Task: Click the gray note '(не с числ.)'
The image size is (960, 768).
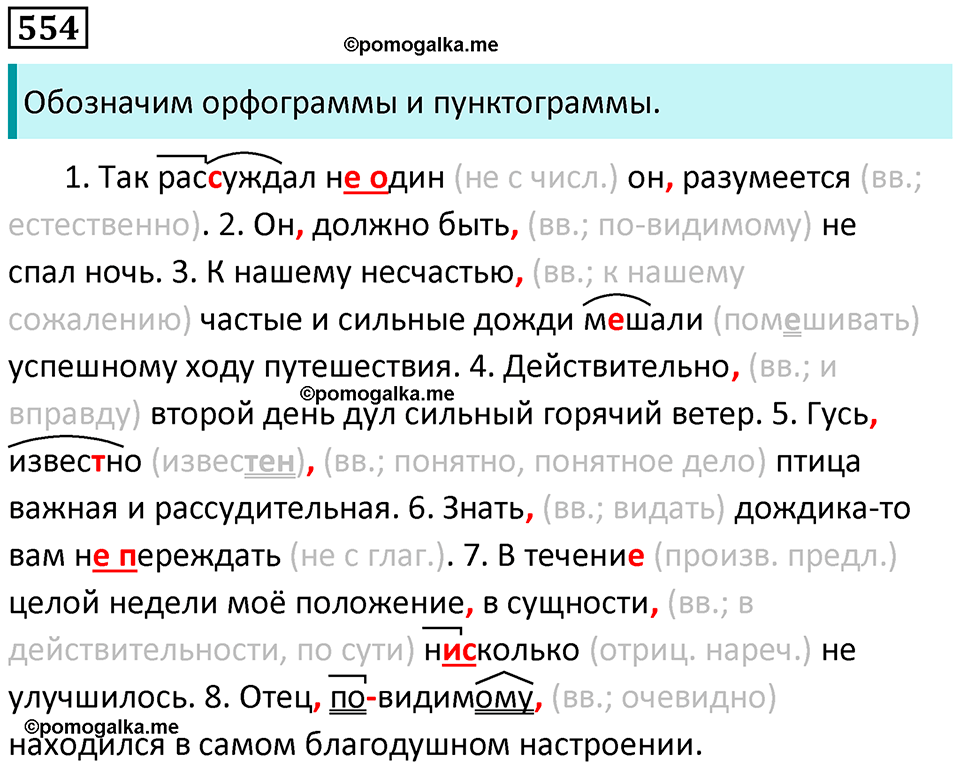Action: [536, 178]
